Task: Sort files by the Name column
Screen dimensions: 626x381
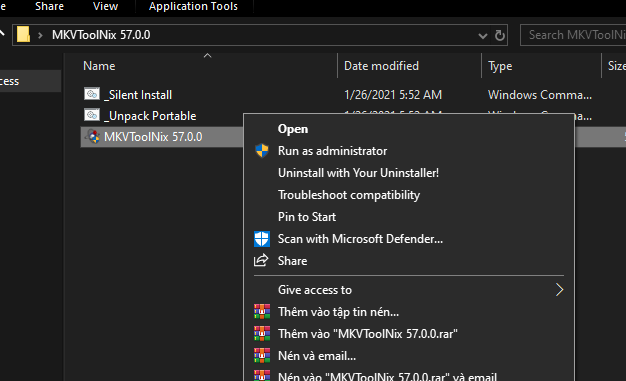Action: [x=99, y=66]
